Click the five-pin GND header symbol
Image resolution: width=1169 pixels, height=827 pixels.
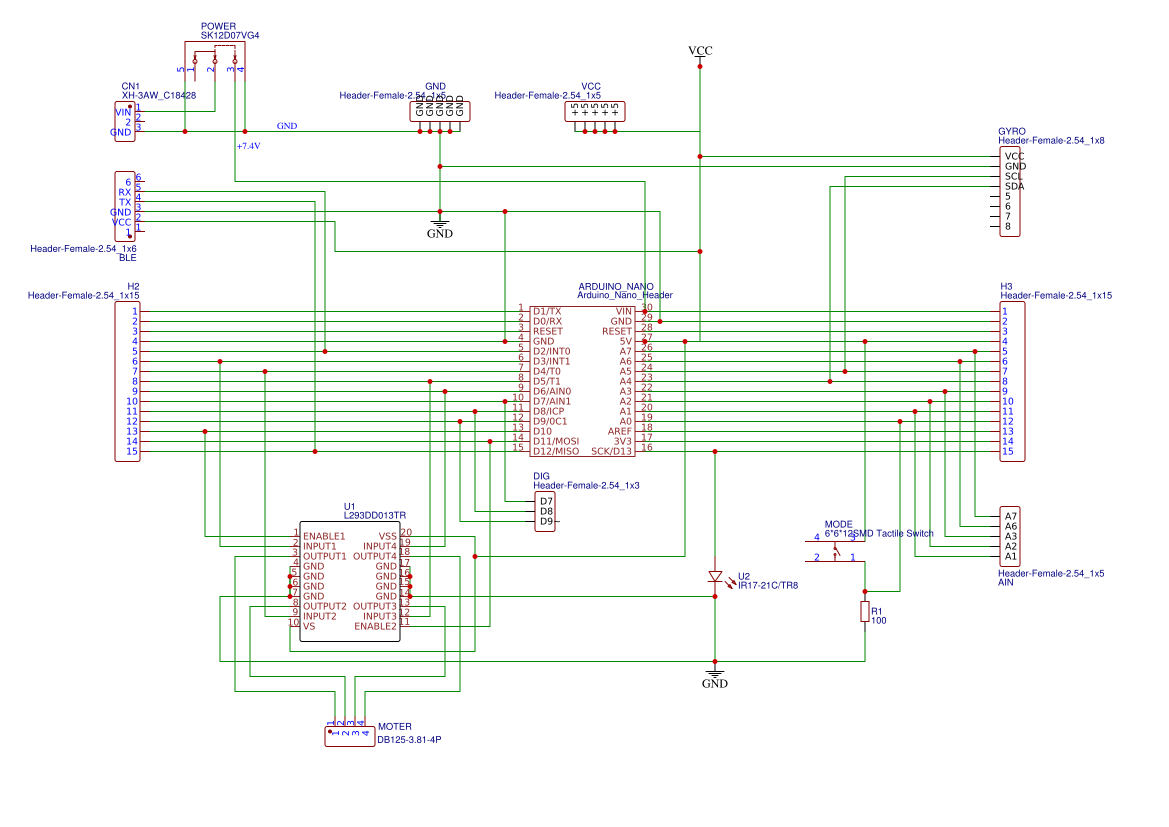click(x=440, y=112)
